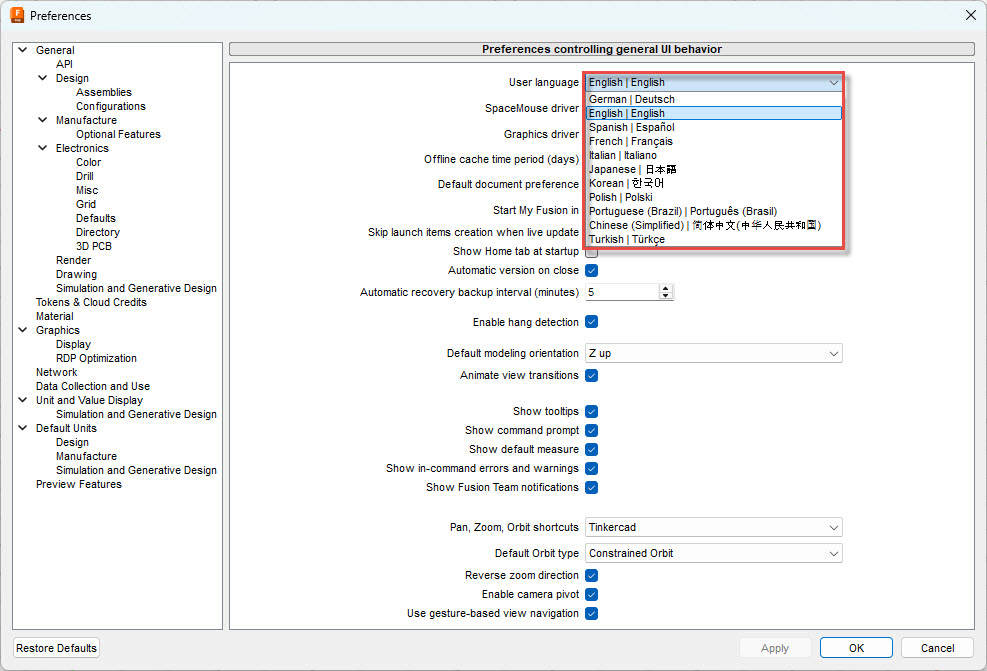Open Optional Features preferences
987x671 pixels.
(118, 134)
